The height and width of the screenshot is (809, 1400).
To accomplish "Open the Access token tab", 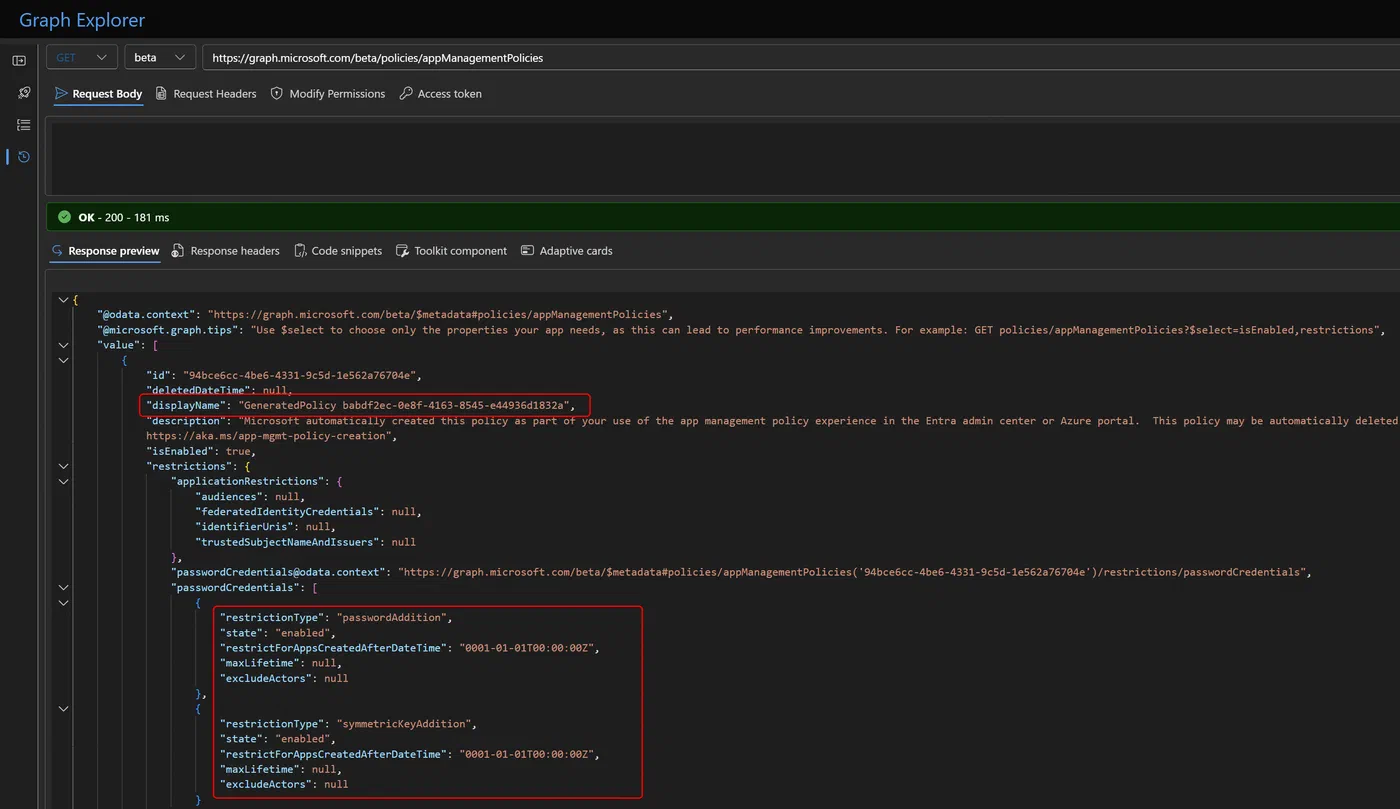I will (440, 93).
